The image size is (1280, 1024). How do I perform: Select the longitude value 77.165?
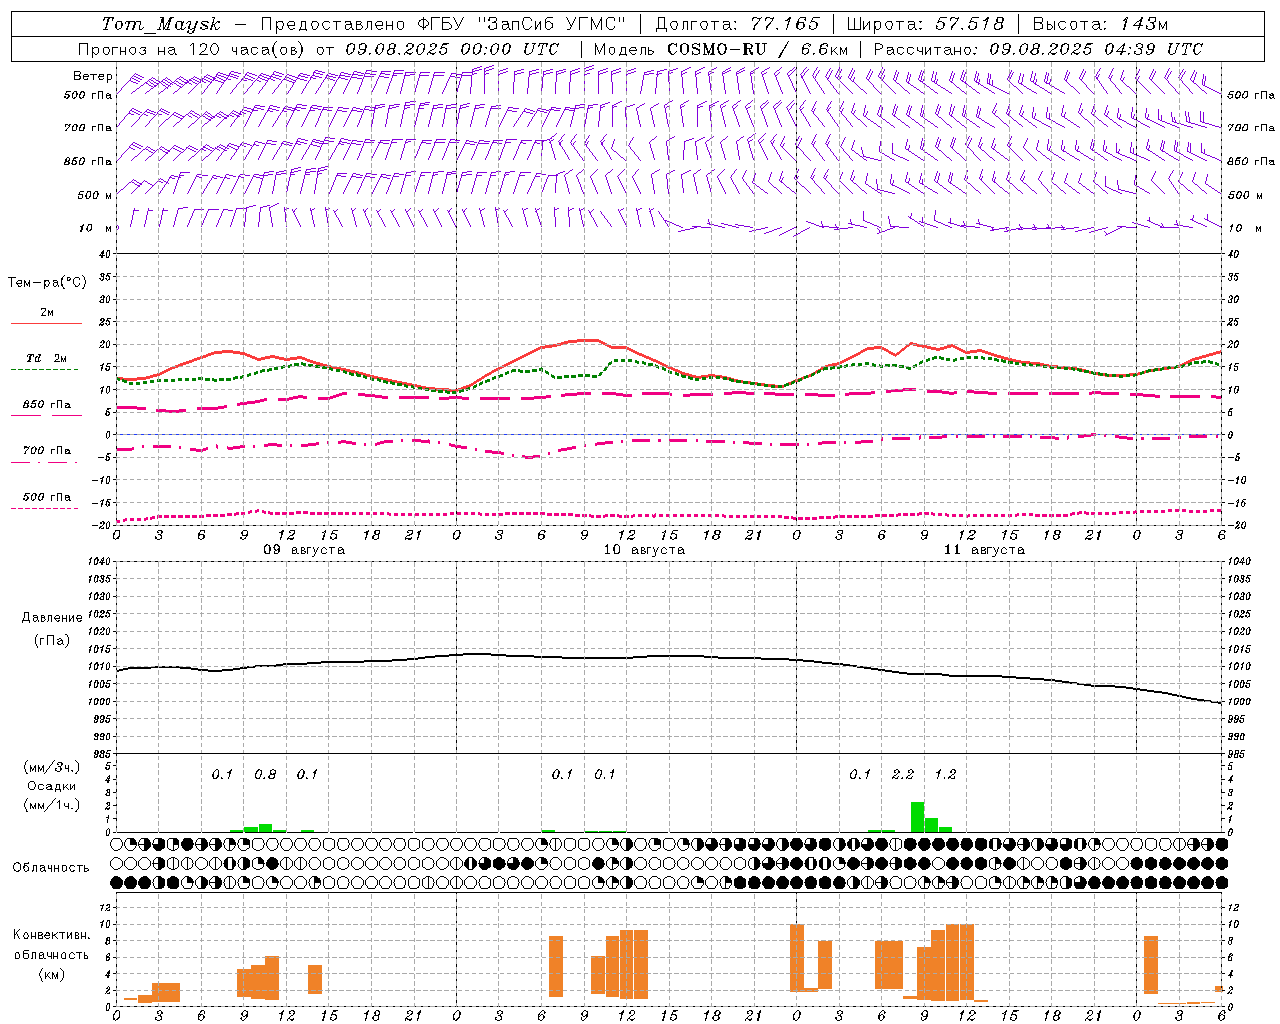(783, 24)
